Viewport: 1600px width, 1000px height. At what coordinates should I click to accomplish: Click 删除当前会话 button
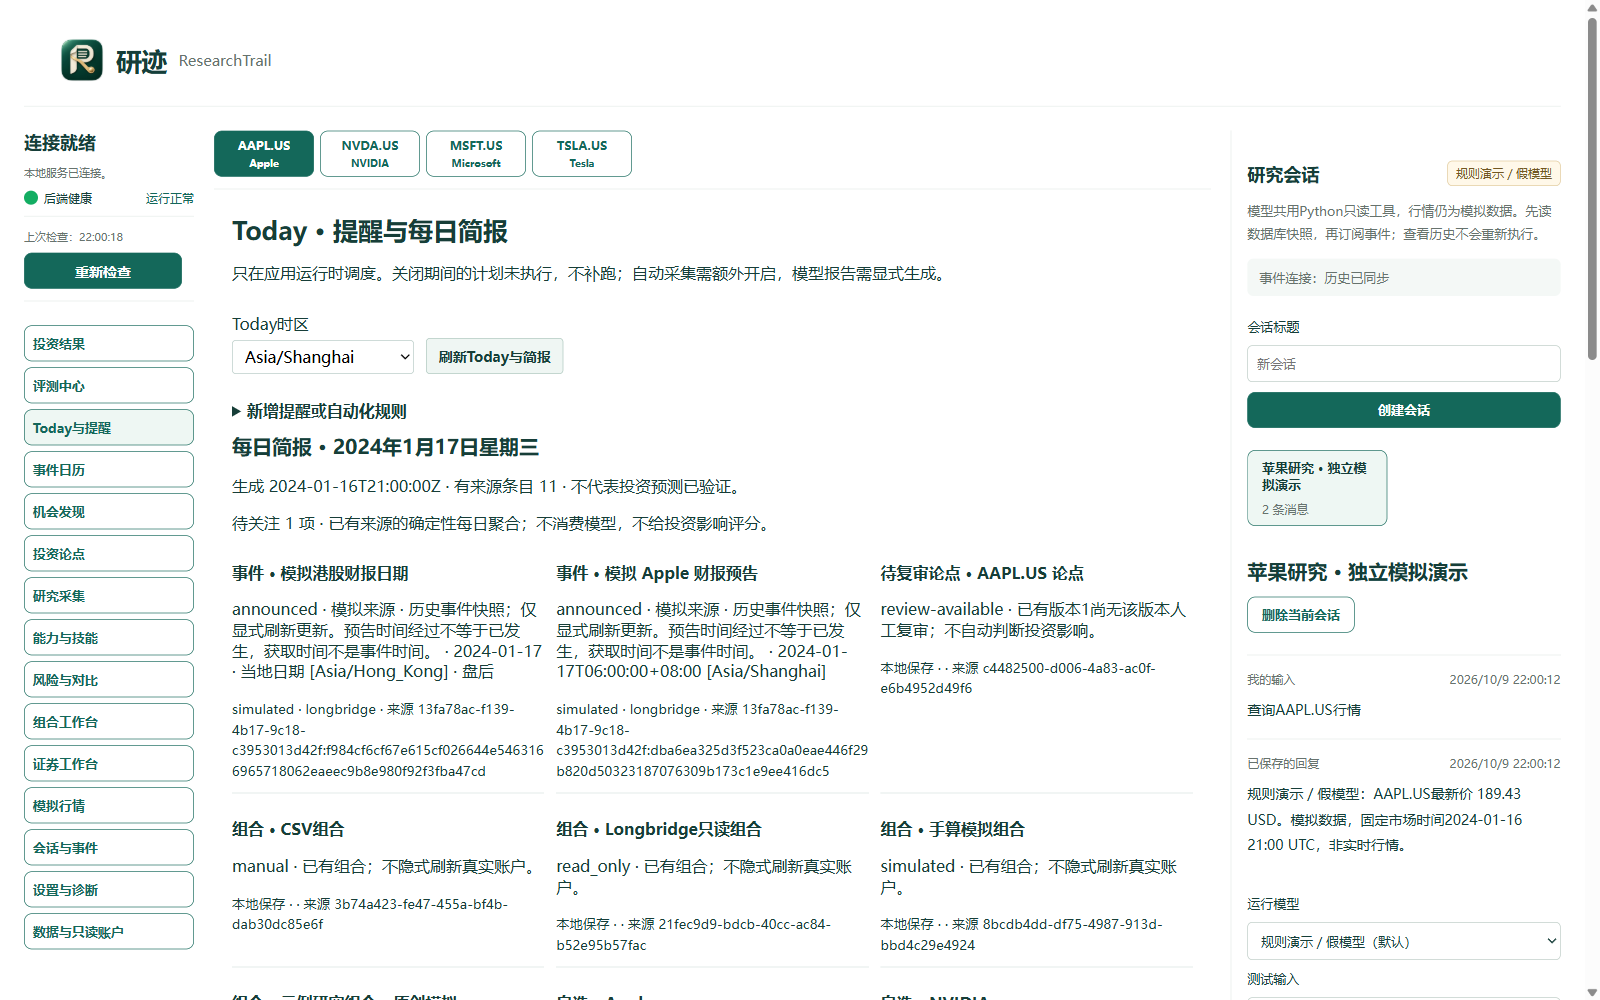tap(1300, 615)
